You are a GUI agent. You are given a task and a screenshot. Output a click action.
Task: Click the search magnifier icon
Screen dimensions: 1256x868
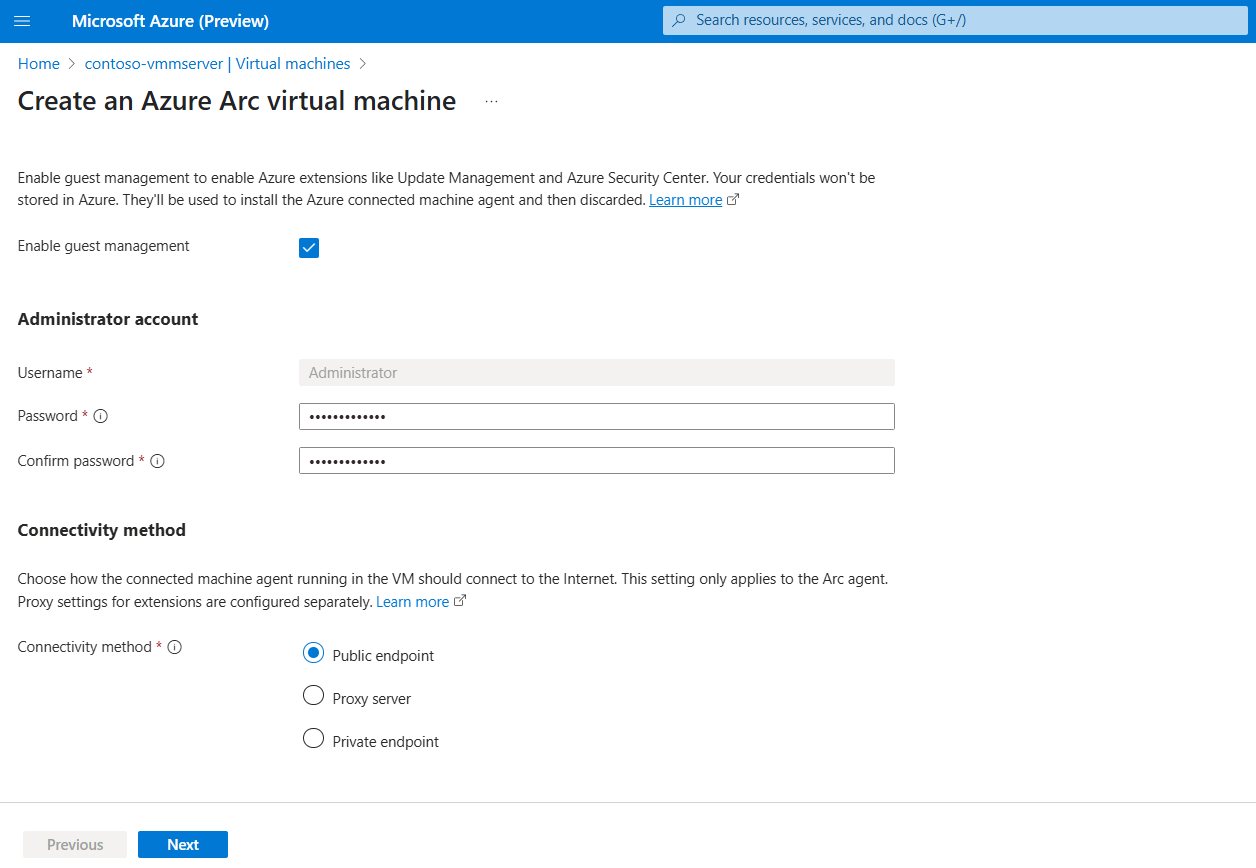679,20
